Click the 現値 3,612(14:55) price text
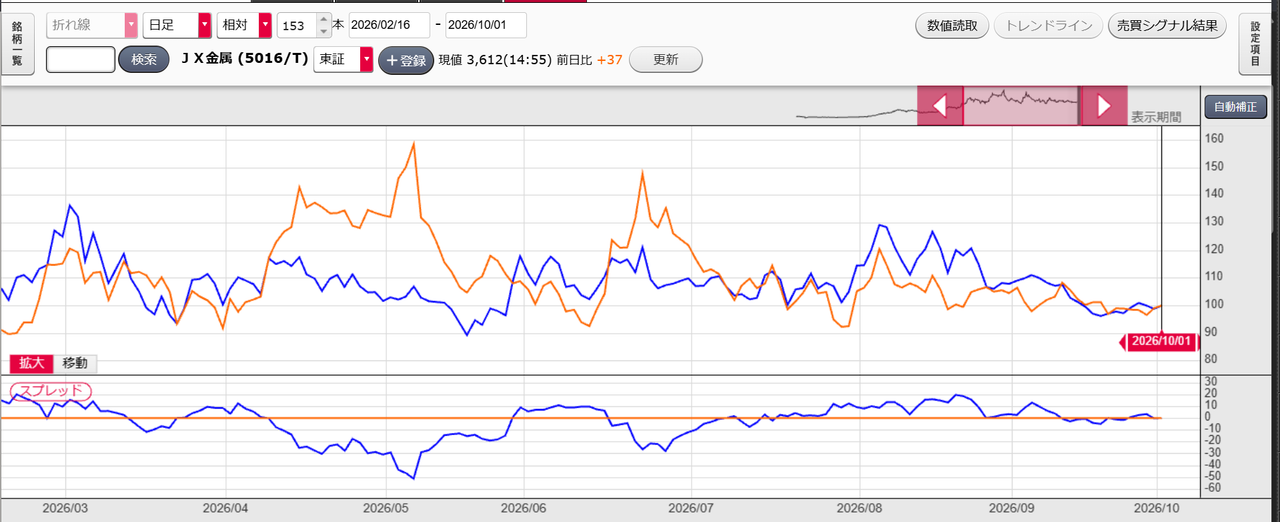 (x=495, y=60)
